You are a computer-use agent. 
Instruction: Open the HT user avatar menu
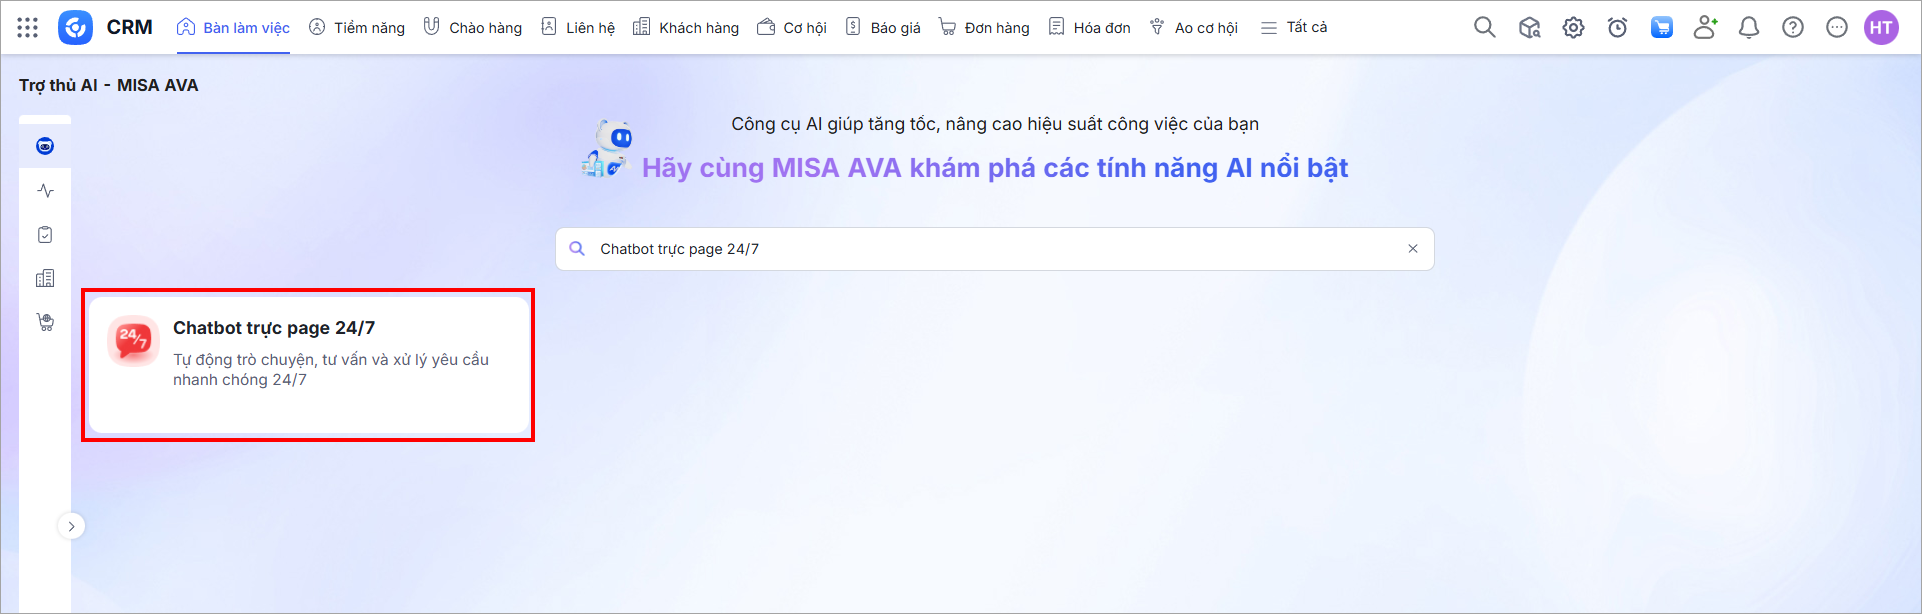click(x=1881, y=28)
